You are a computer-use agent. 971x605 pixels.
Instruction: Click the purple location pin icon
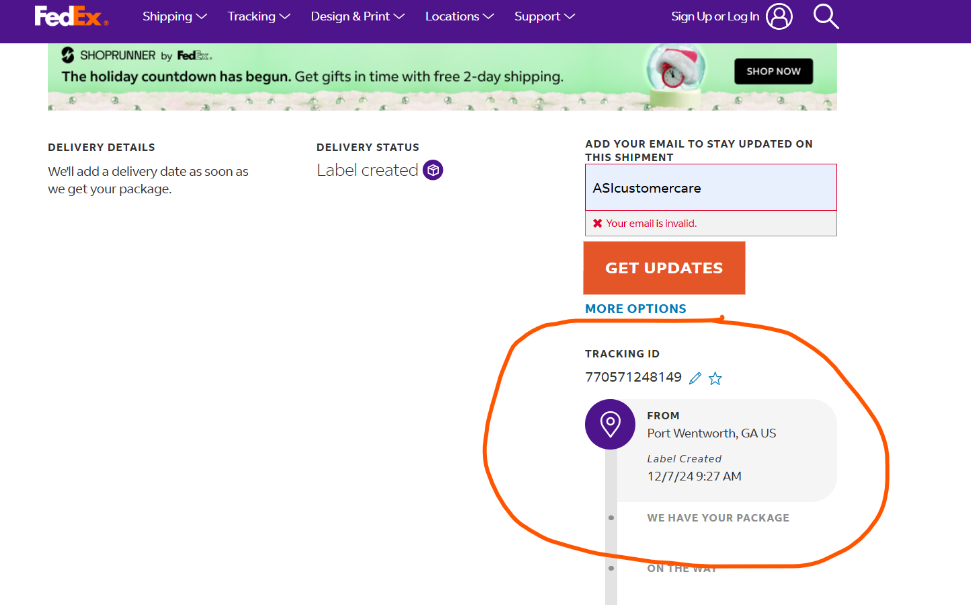coord(610,424)
